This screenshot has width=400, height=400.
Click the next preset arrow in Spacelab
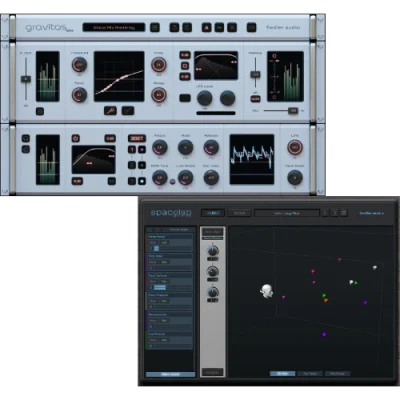(x=335, y=213)
